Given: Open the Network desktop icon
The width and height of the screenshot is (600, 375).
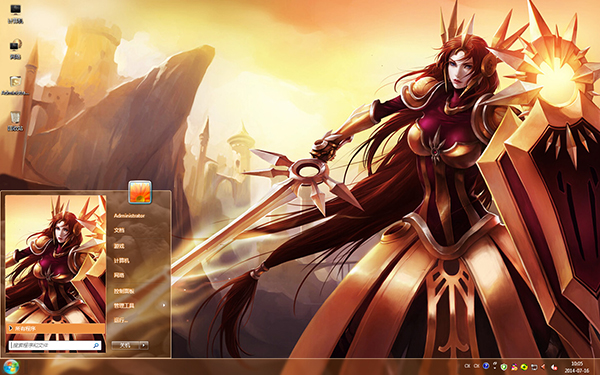Looking at the screenshot, I should coord(15,50).
